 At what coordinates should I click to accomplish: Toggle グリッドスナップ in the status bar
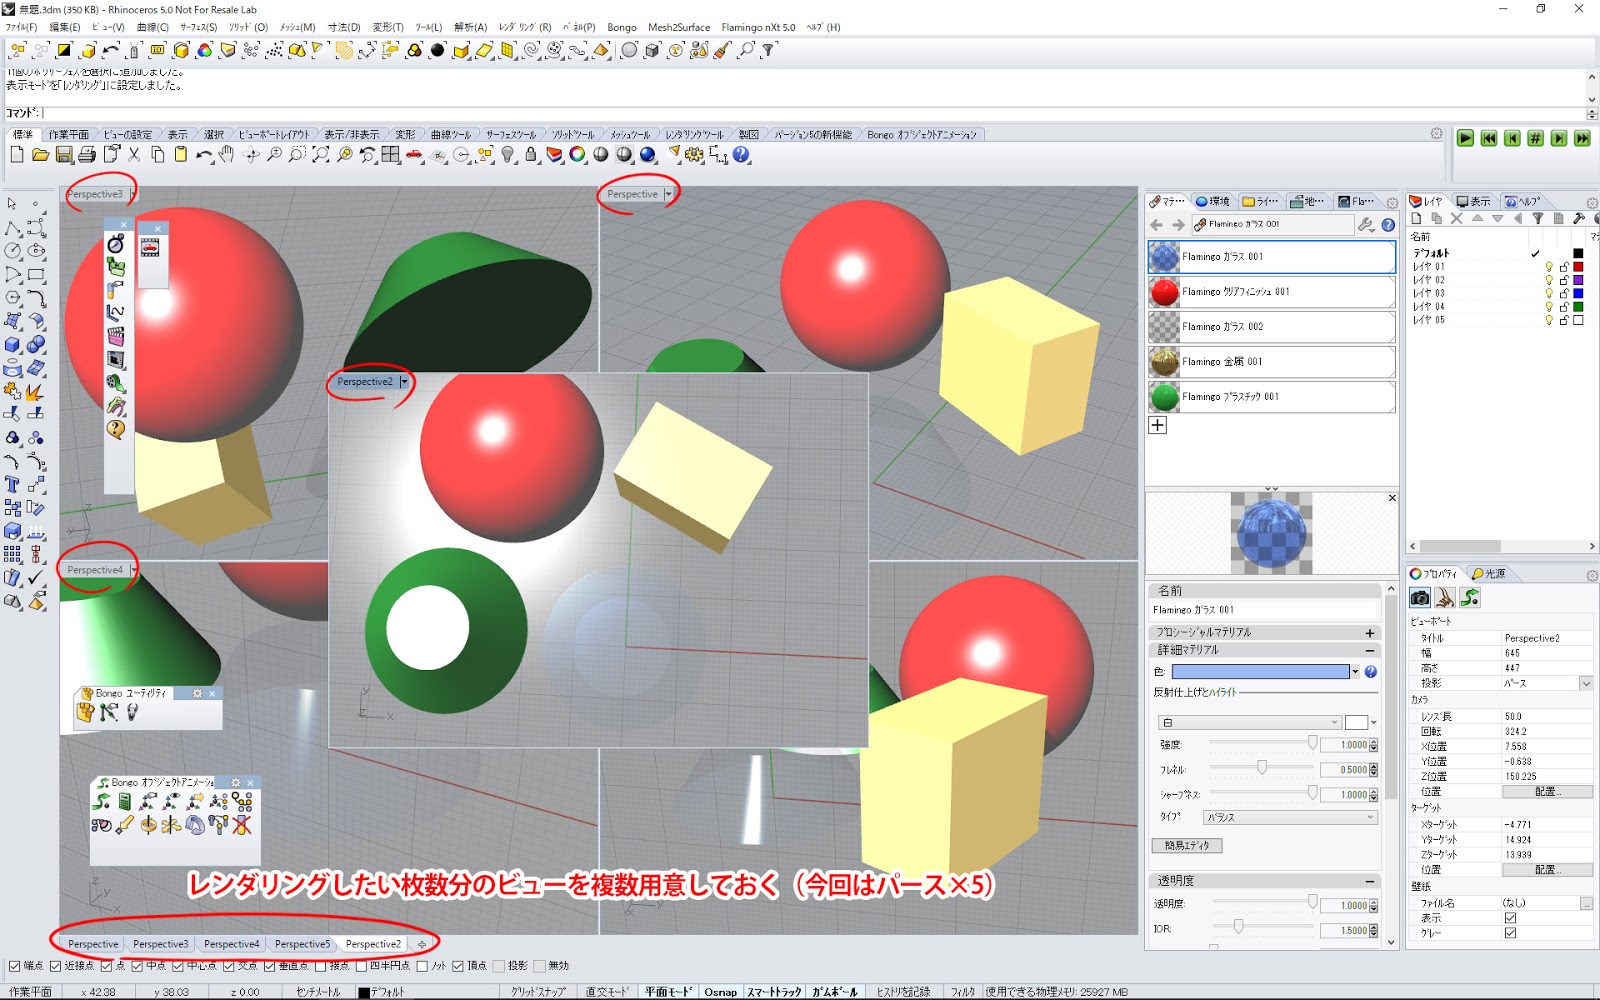click(x=538, y=992)
